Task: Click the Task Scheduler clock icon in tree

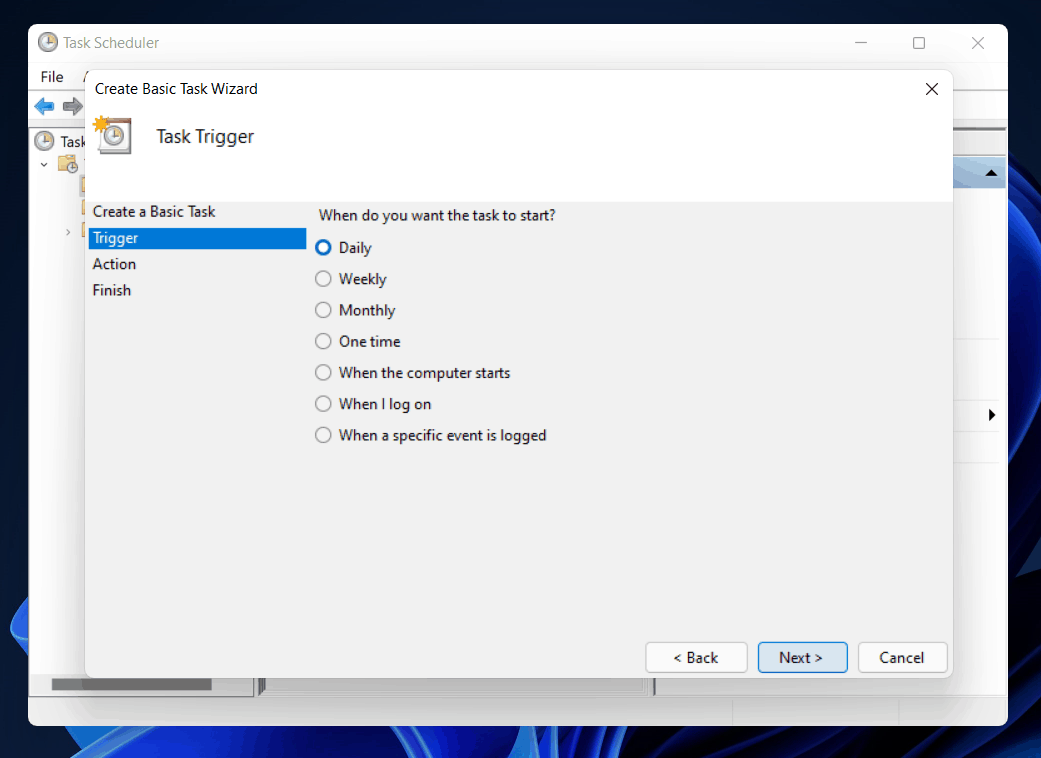Action: point(44,141)
